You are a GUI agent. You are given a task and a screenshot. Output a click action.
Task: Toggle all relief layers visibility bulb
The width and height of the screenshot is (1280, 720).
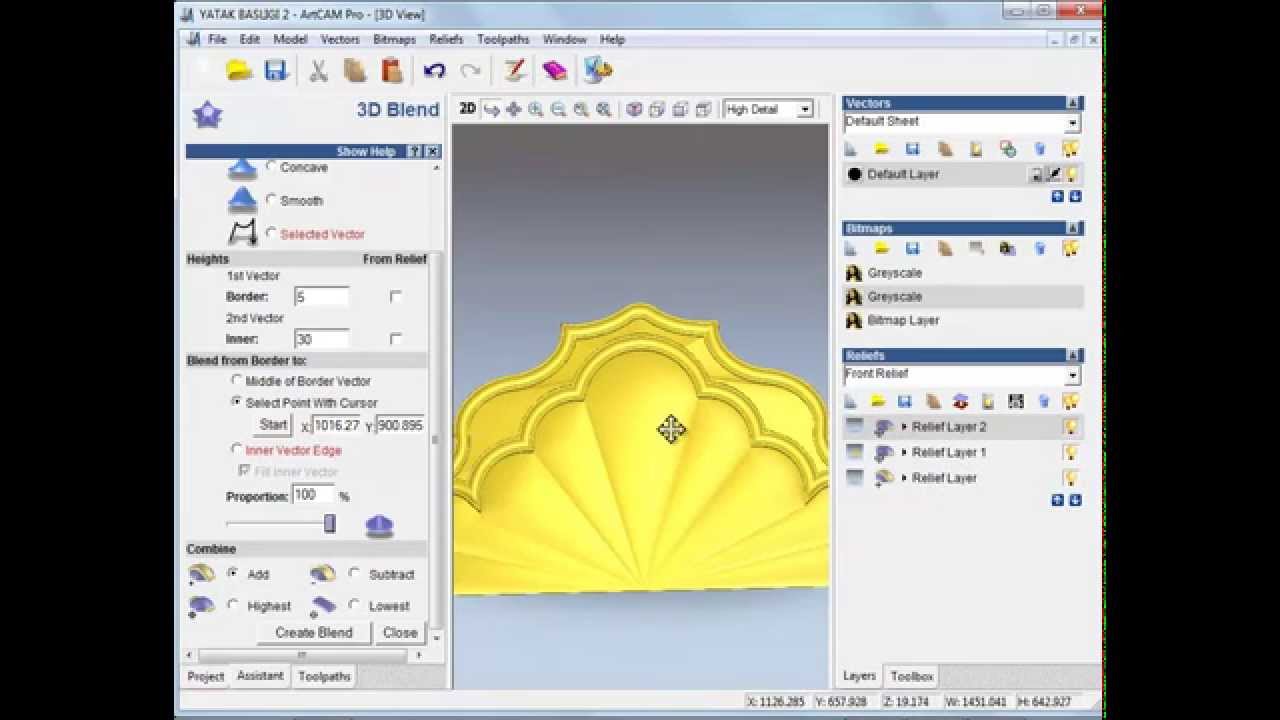pos(1071,401)
